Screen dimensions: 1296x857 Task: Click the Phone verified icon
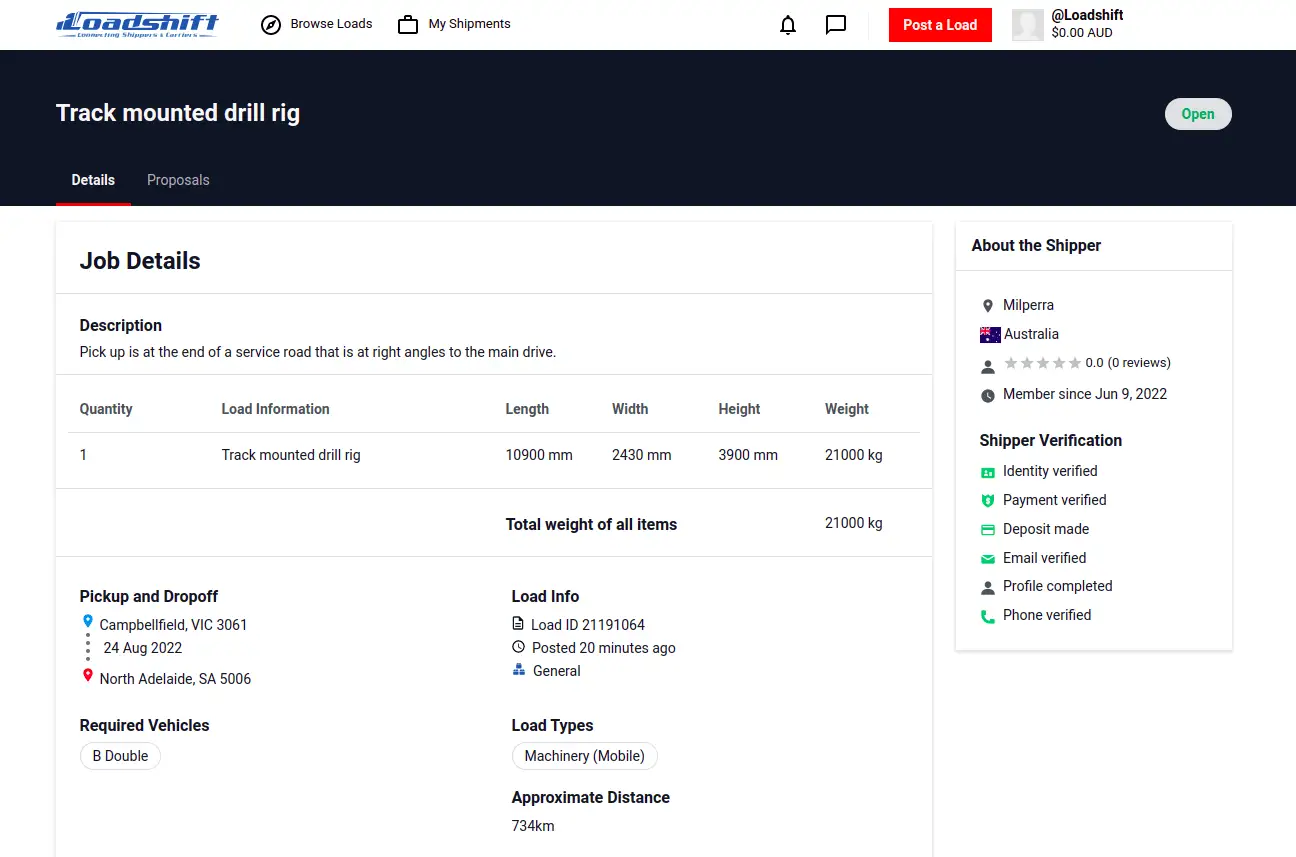[x=988, y=615]
